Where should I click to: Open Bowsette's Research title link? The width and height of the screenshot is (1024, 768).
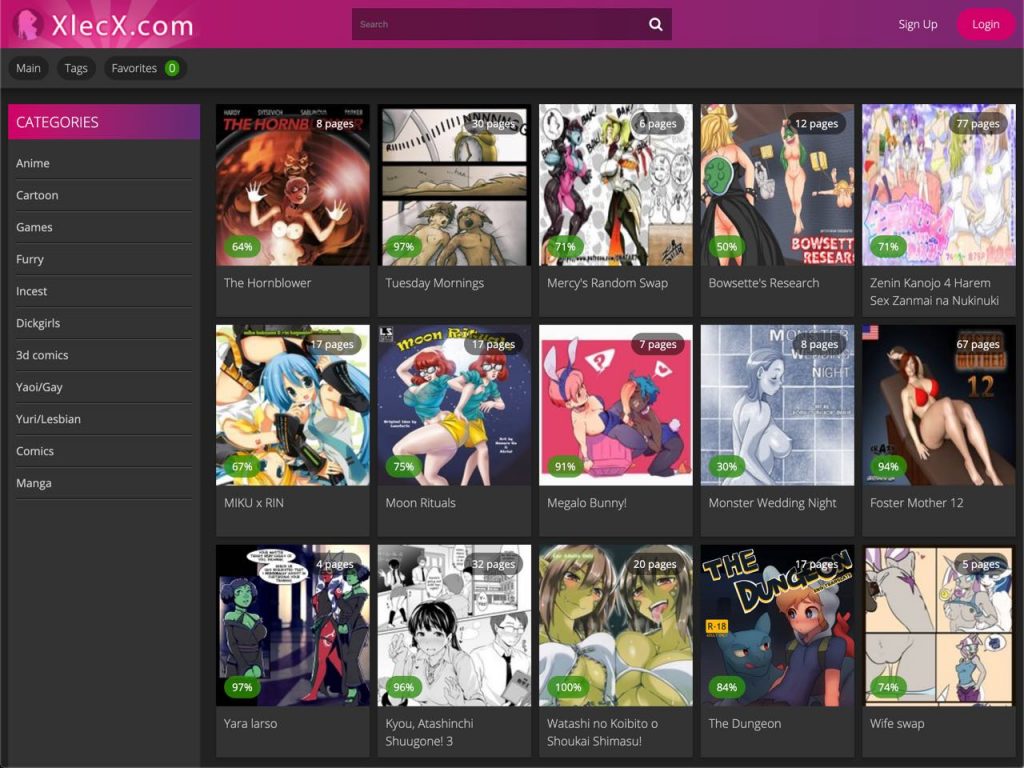(763, 283)
